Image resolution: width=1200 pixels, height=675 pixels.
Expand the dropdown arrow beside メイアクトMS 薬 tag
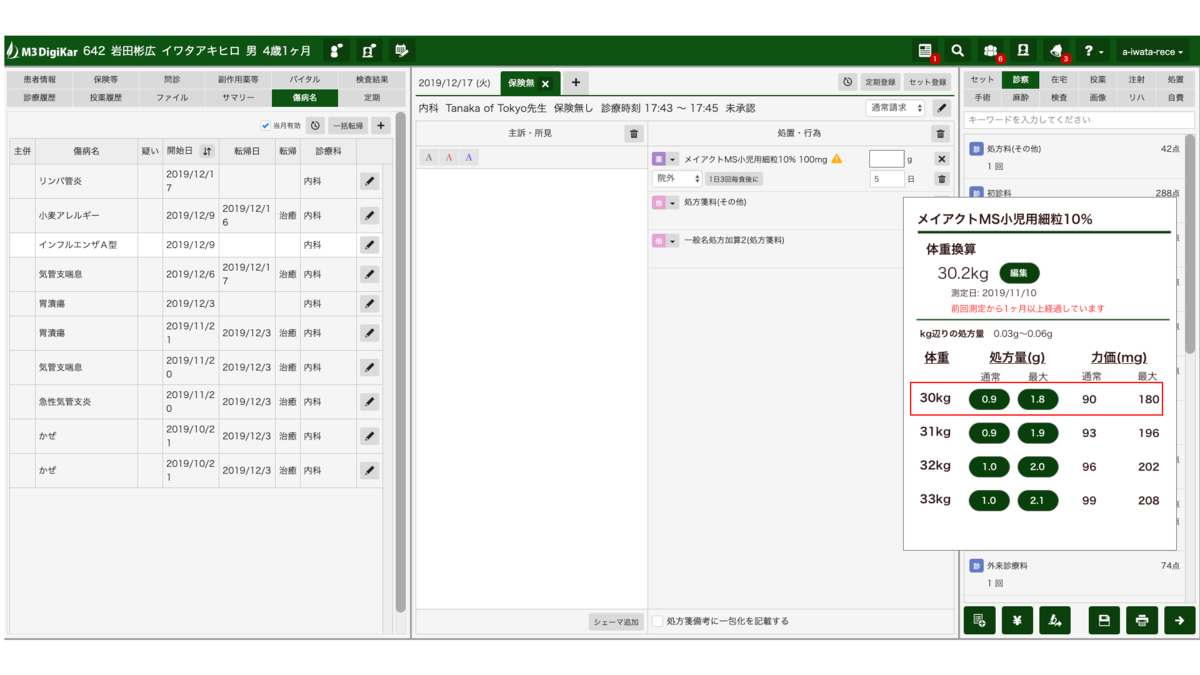pyautogui.click(x=673, y=159)
